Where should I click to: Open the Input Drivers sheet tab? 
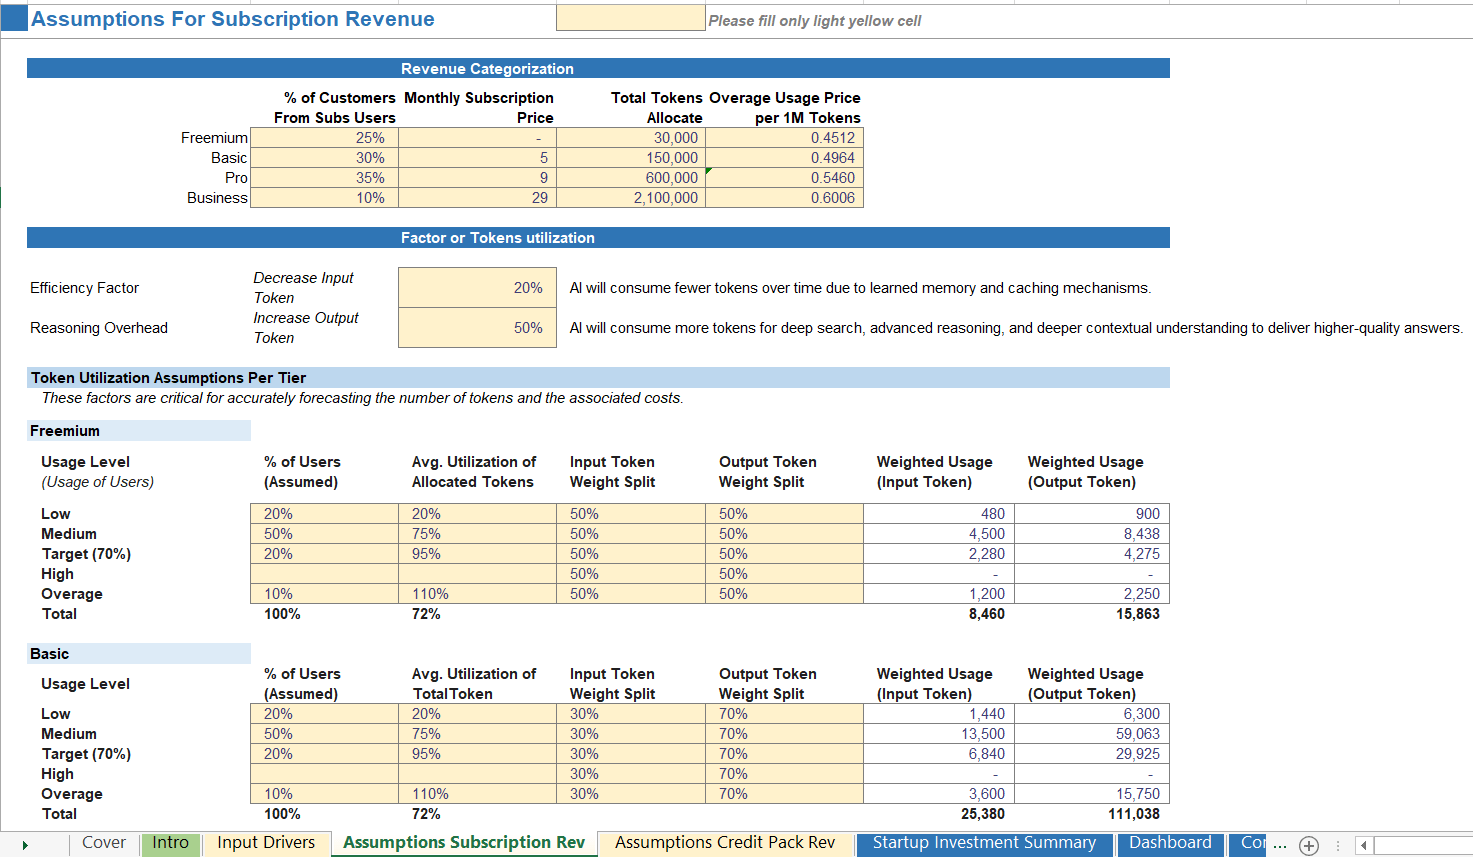266,843
